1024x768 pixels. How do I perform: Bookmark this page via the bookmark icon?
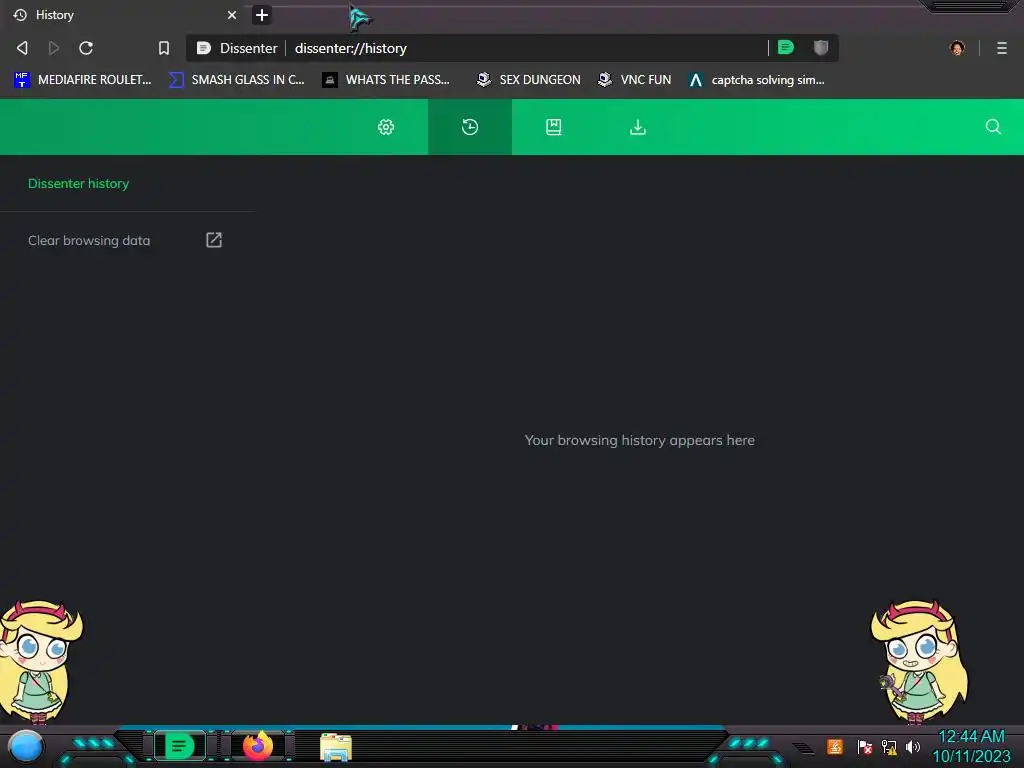pyautogui.click(x=164, y=48)
